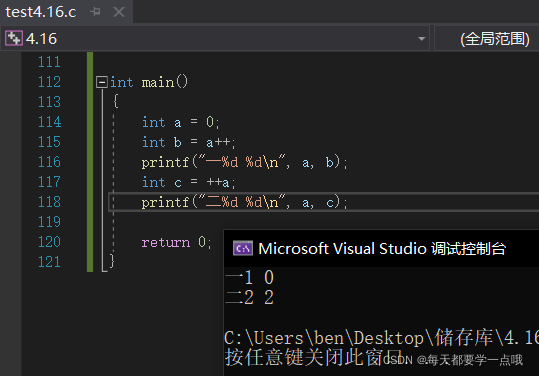Click line number 116

tap(50, 162)
